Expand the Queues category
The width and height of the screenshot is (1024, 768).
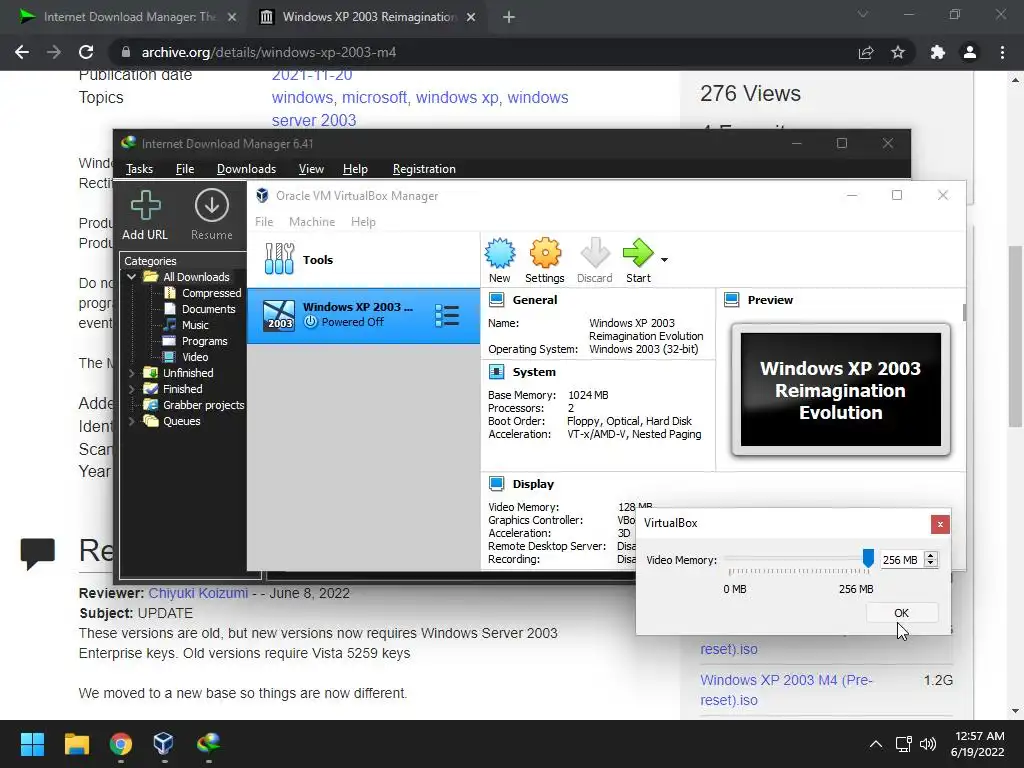(x=131, y=421)
